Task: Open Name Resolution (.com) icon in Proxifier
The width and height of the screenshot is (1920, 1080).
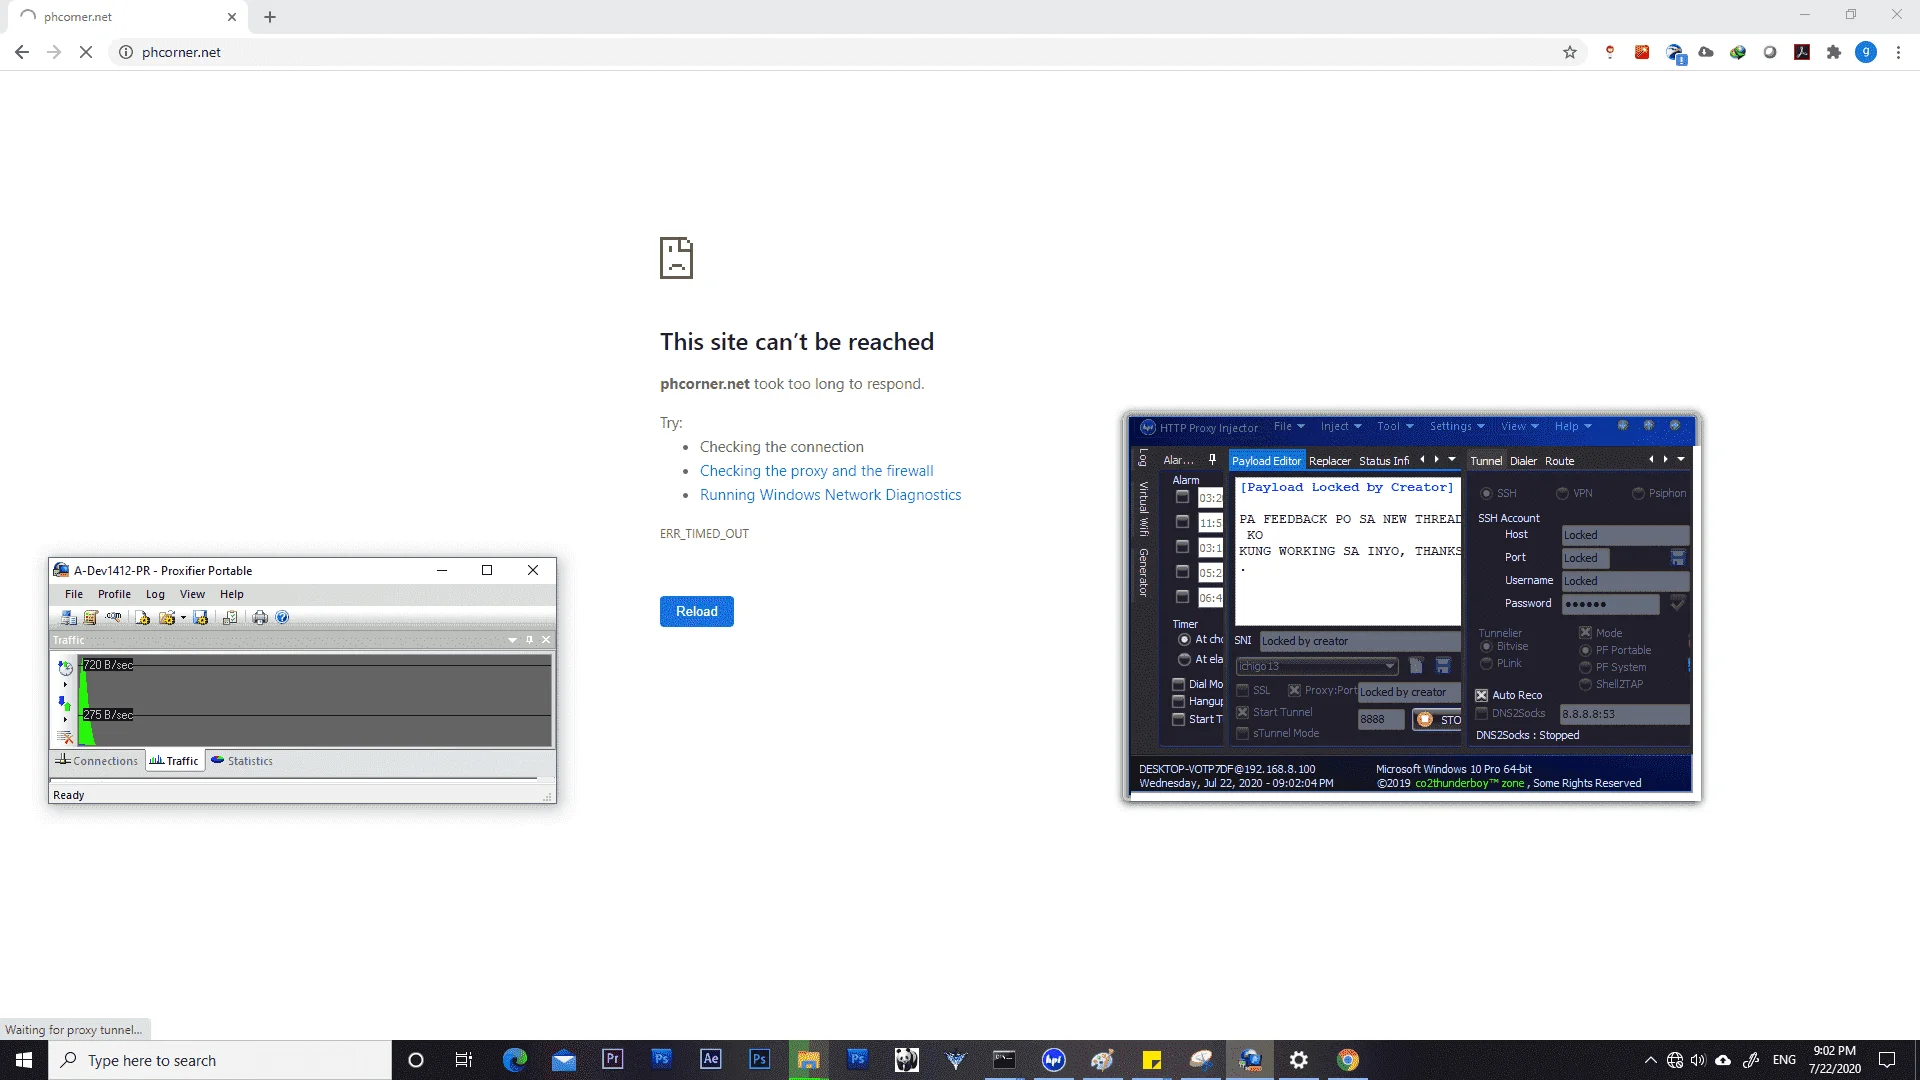Action: [x=114, y=618]
